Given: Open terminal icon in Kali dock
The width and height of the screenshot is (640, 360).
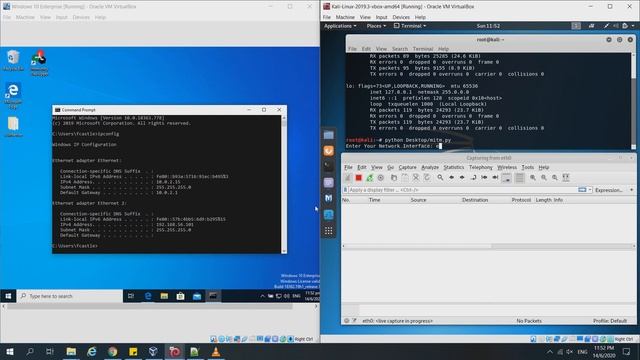Looking at the screenshot, I should [329, 167].
